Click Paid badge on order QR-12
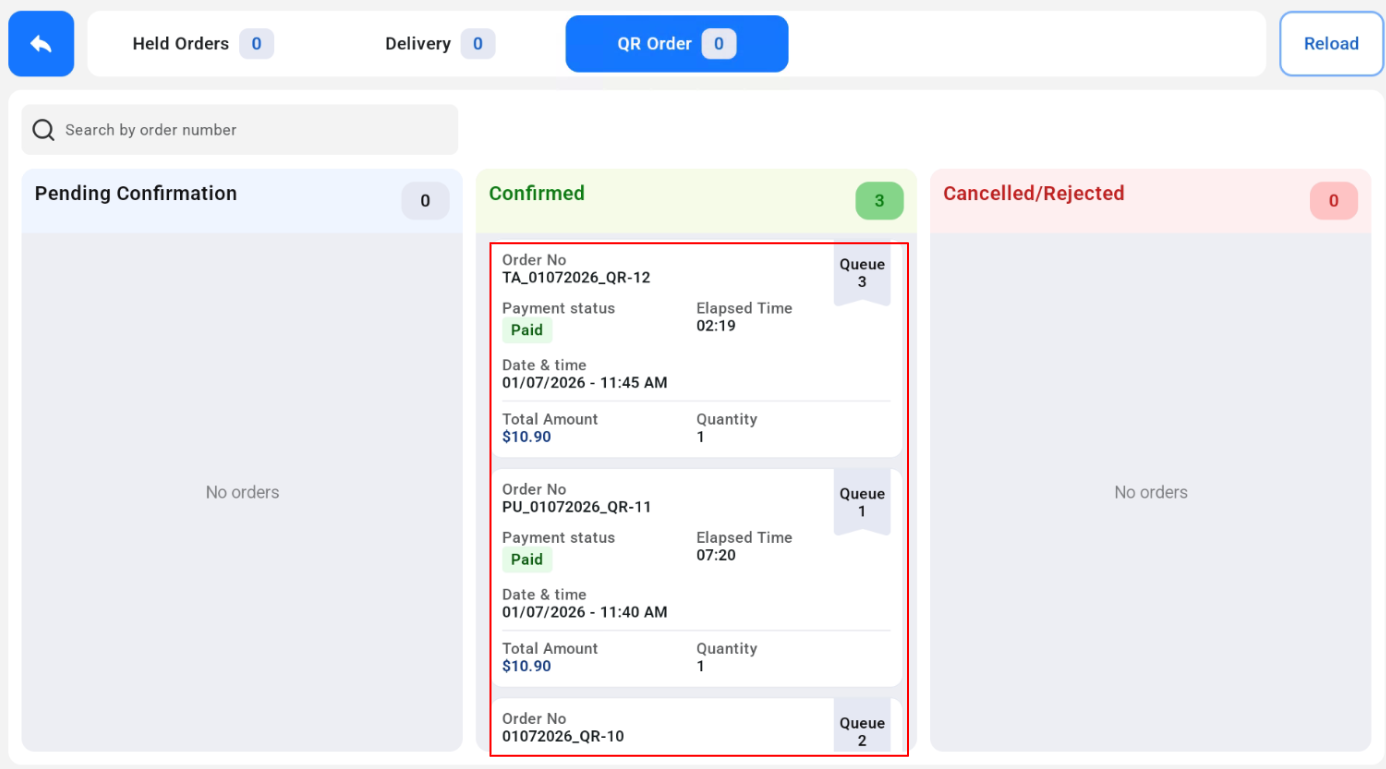 (x=527, y=330)
